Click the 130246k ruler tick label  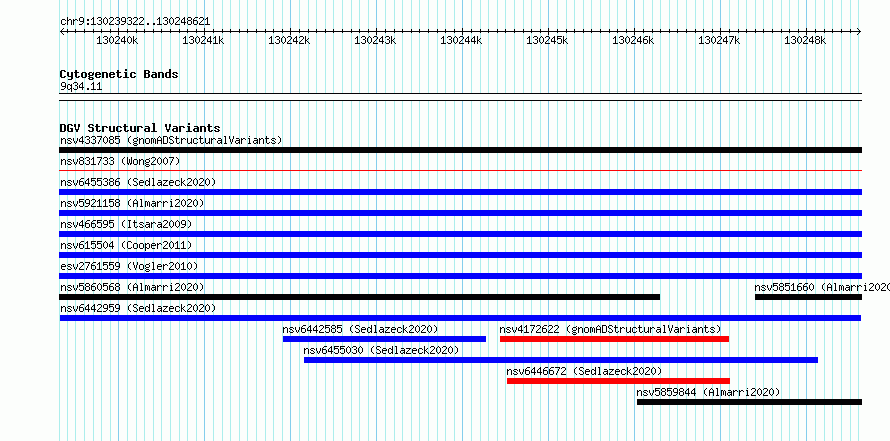pos(633,40)
